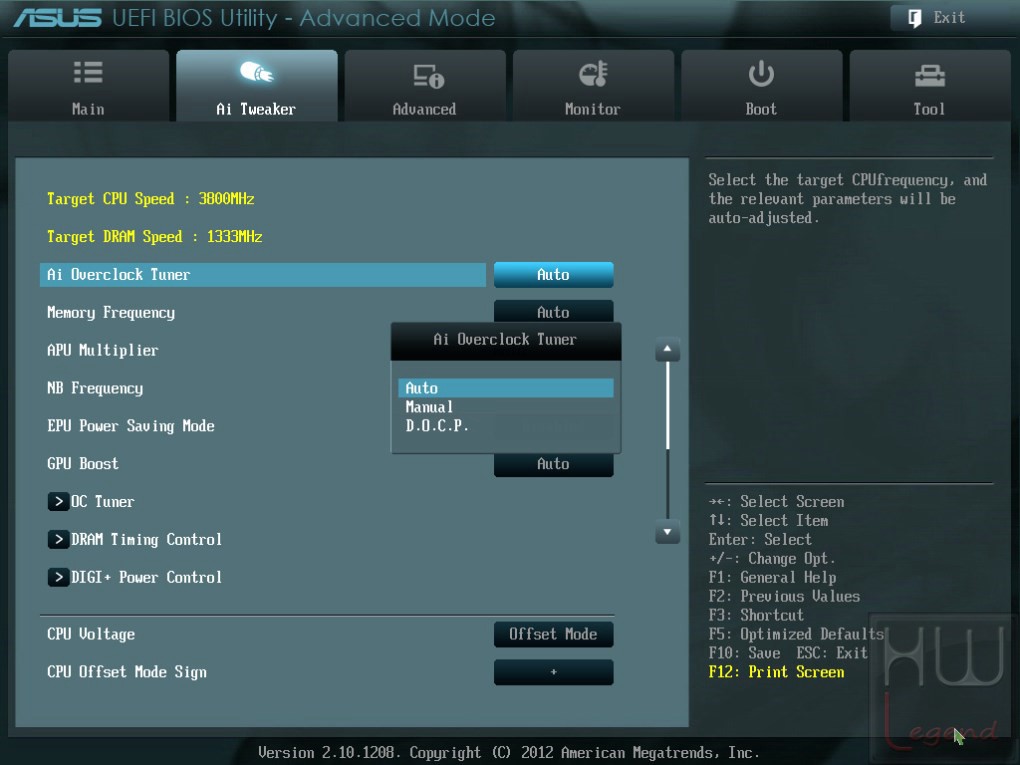Open the Main tab label
This screenshot has width=1020, height=765.
(x=88, y=109)
